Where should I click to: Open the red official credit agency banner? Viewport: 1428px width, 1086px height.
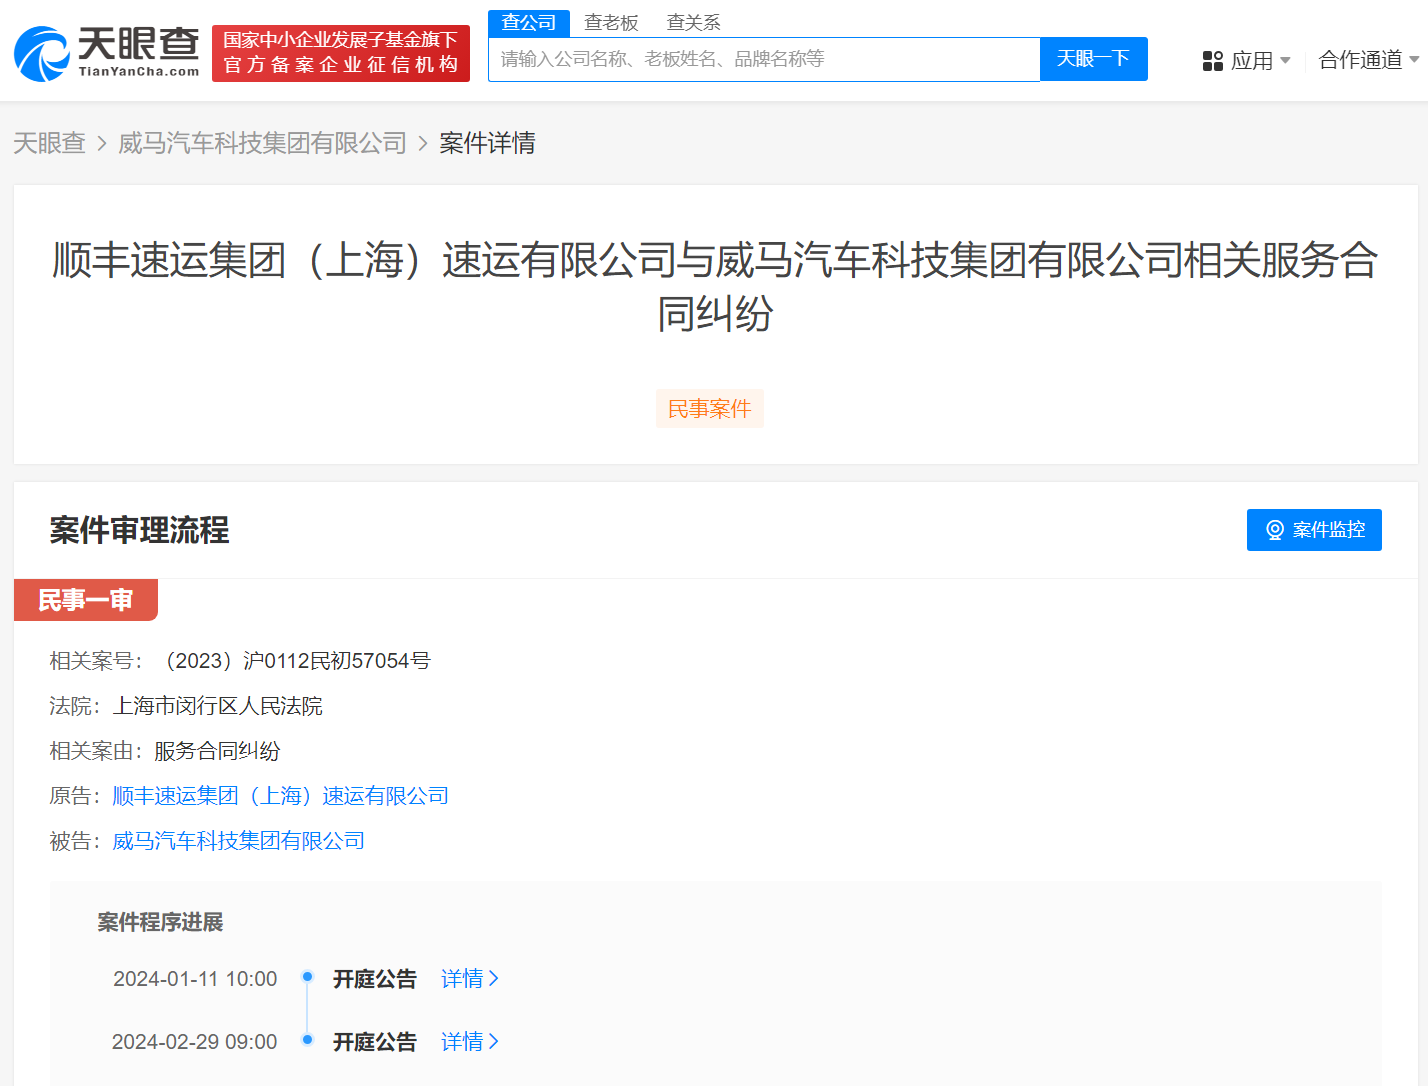click(x=341, y=53)
